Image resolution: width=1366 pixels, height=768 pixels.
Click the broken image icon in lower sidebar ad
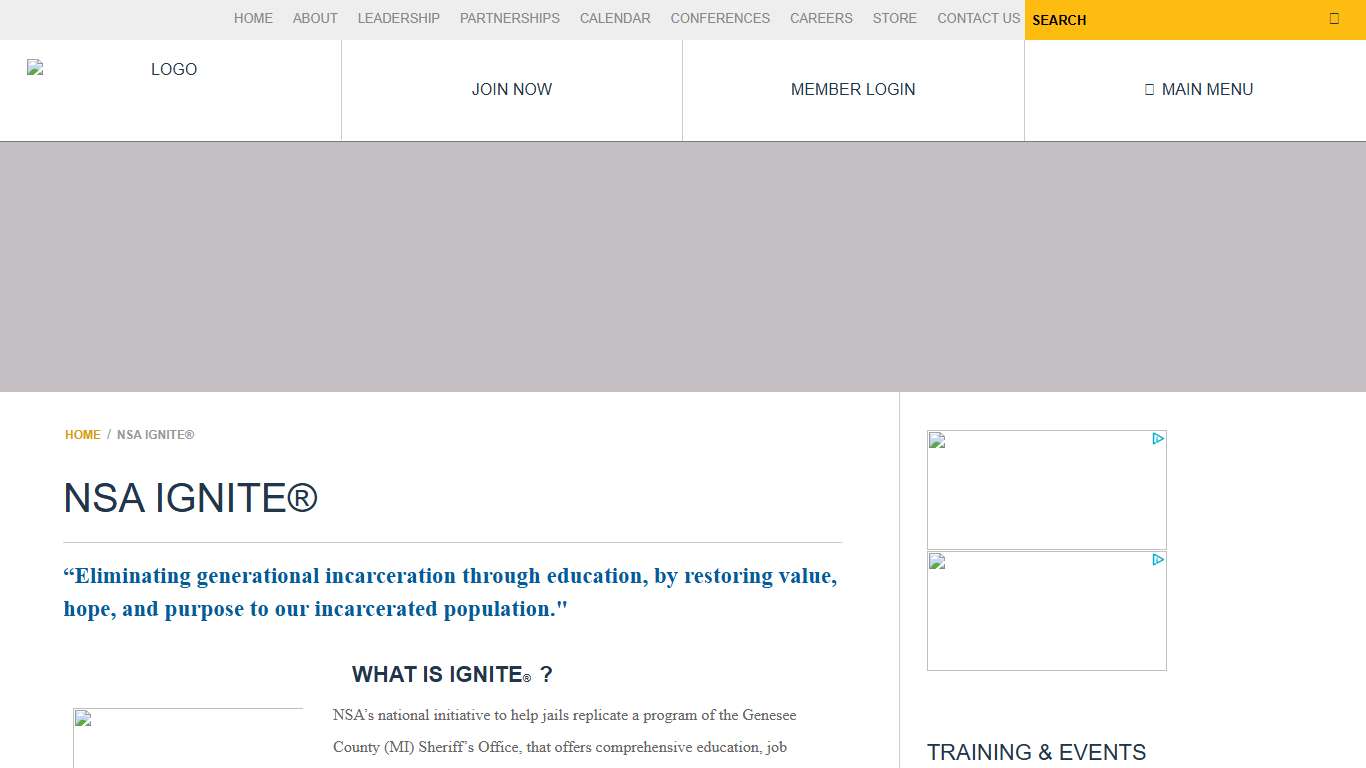pyautogui.click(x=936, y=561)
